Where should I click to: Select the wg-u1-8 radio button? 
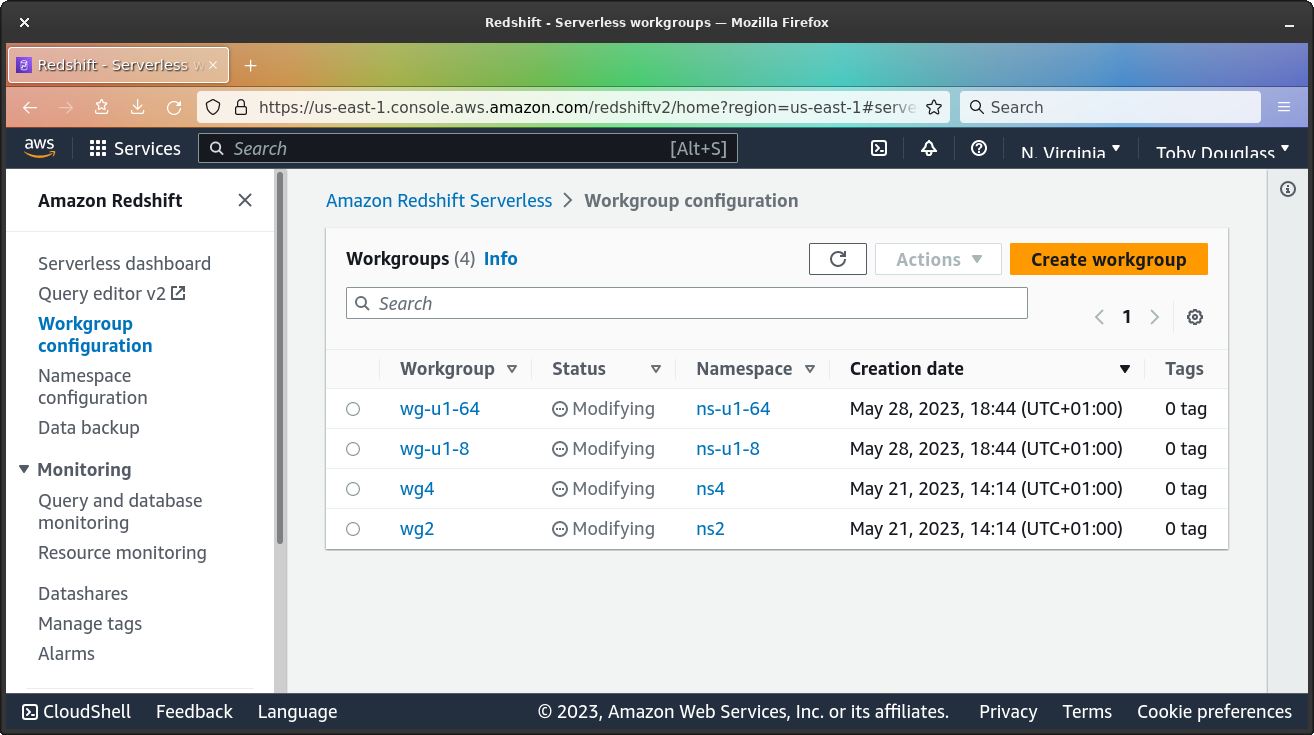pos(353,449)
